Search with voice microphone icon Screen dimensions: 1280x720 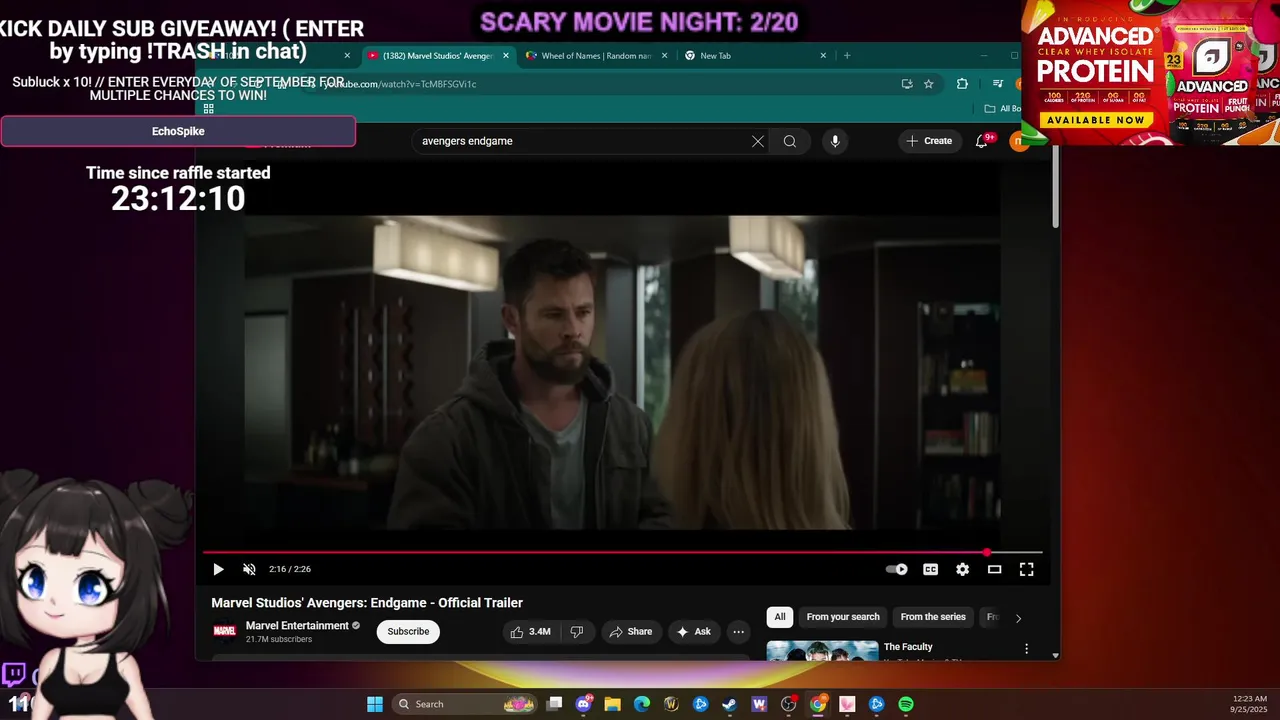[x=835, y=141]
